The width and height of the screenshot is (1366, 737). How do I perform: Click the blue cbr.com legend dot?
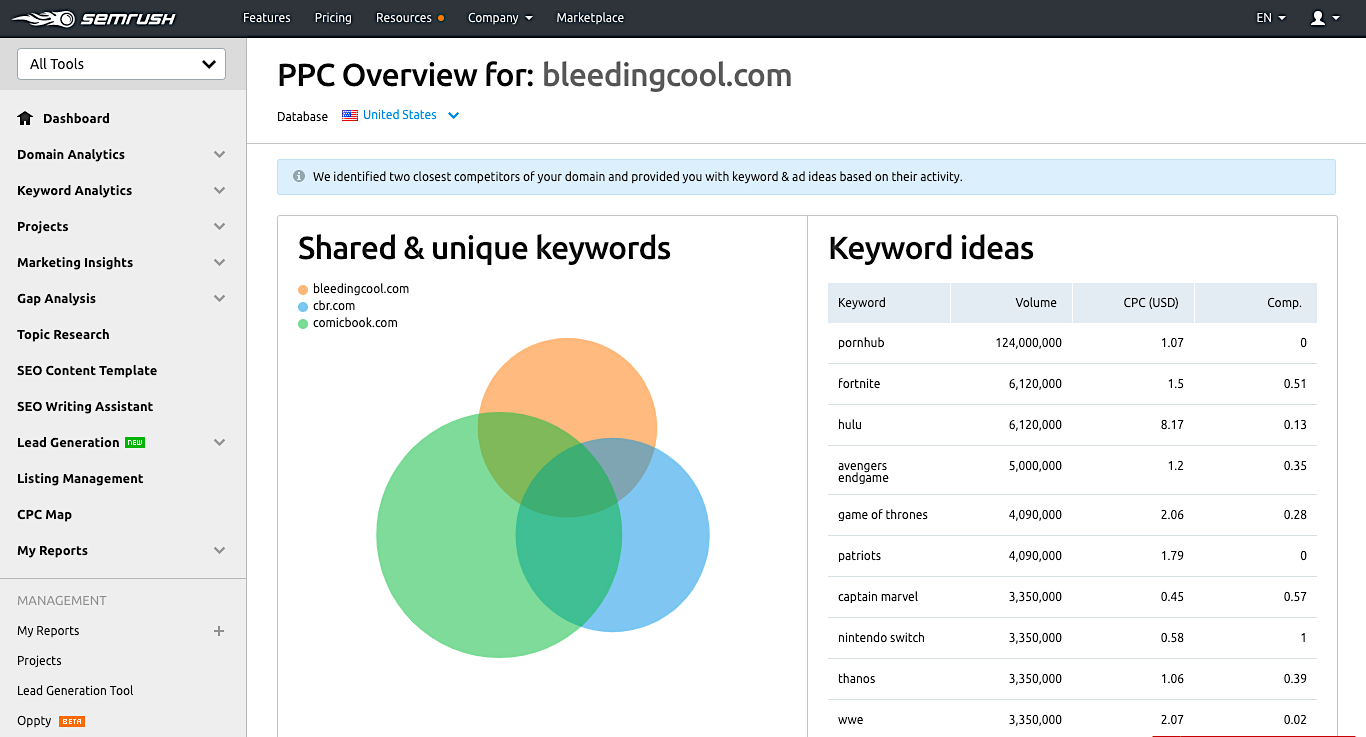(303, 306)
